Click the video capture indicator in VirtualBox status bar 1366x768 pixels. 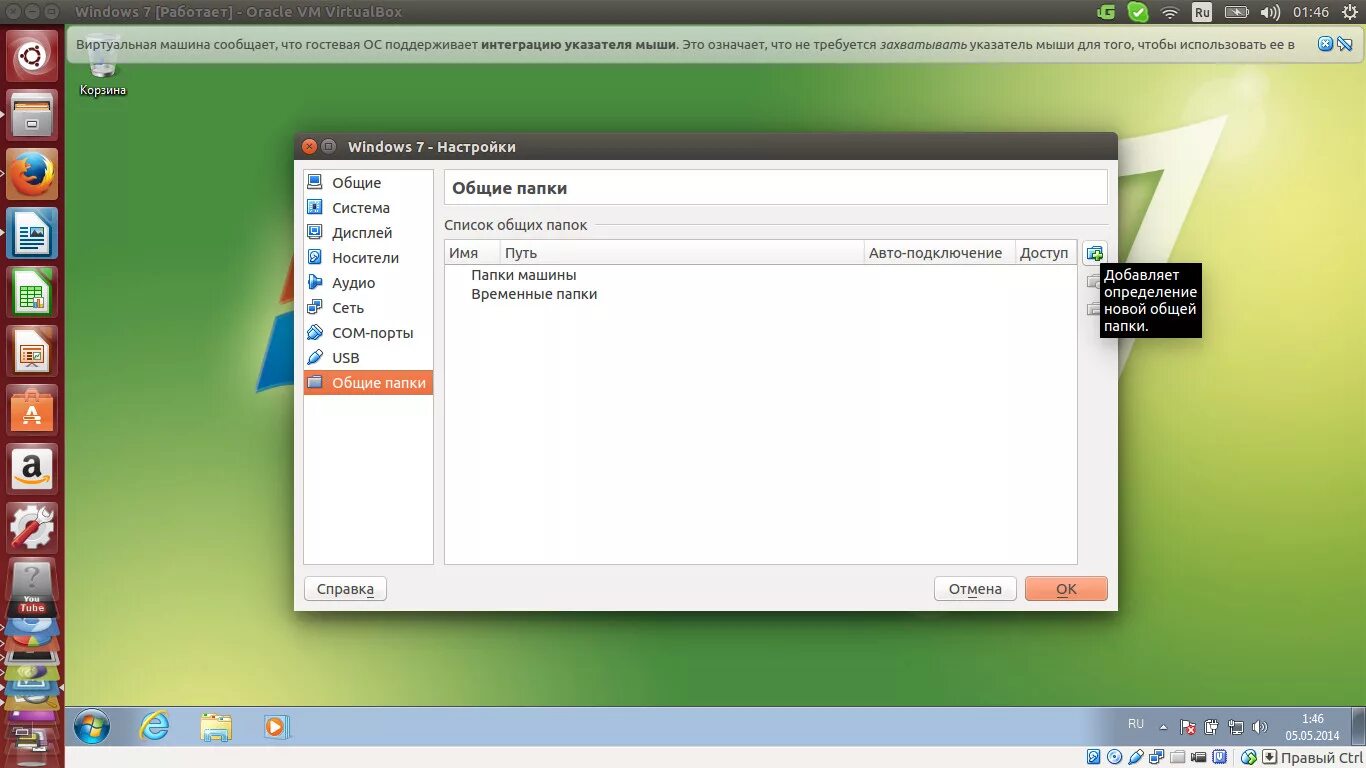[1198, 757]
